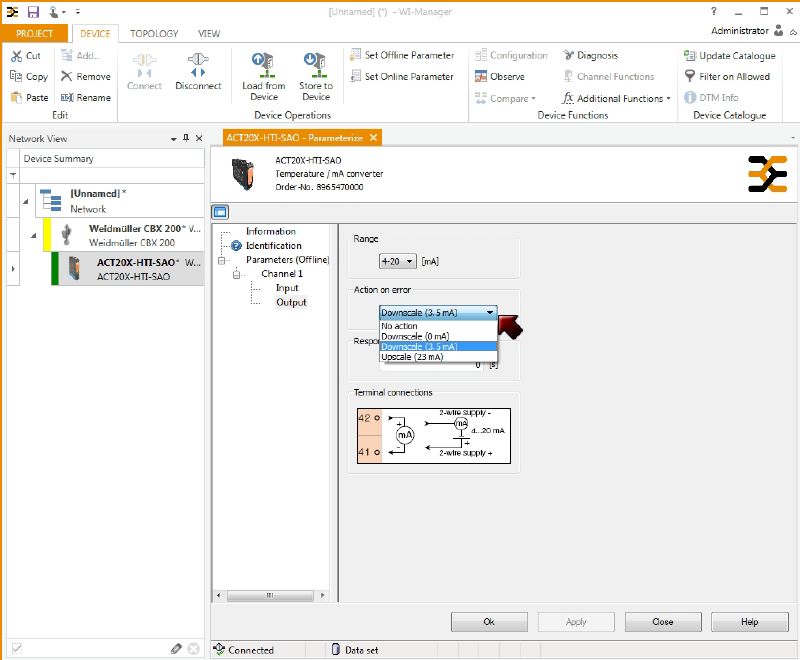Viewport: 800px width, 660px height.
Task: Click the Observe icon in ribbon
Action: pyautogui.click(x=481, y=77)
